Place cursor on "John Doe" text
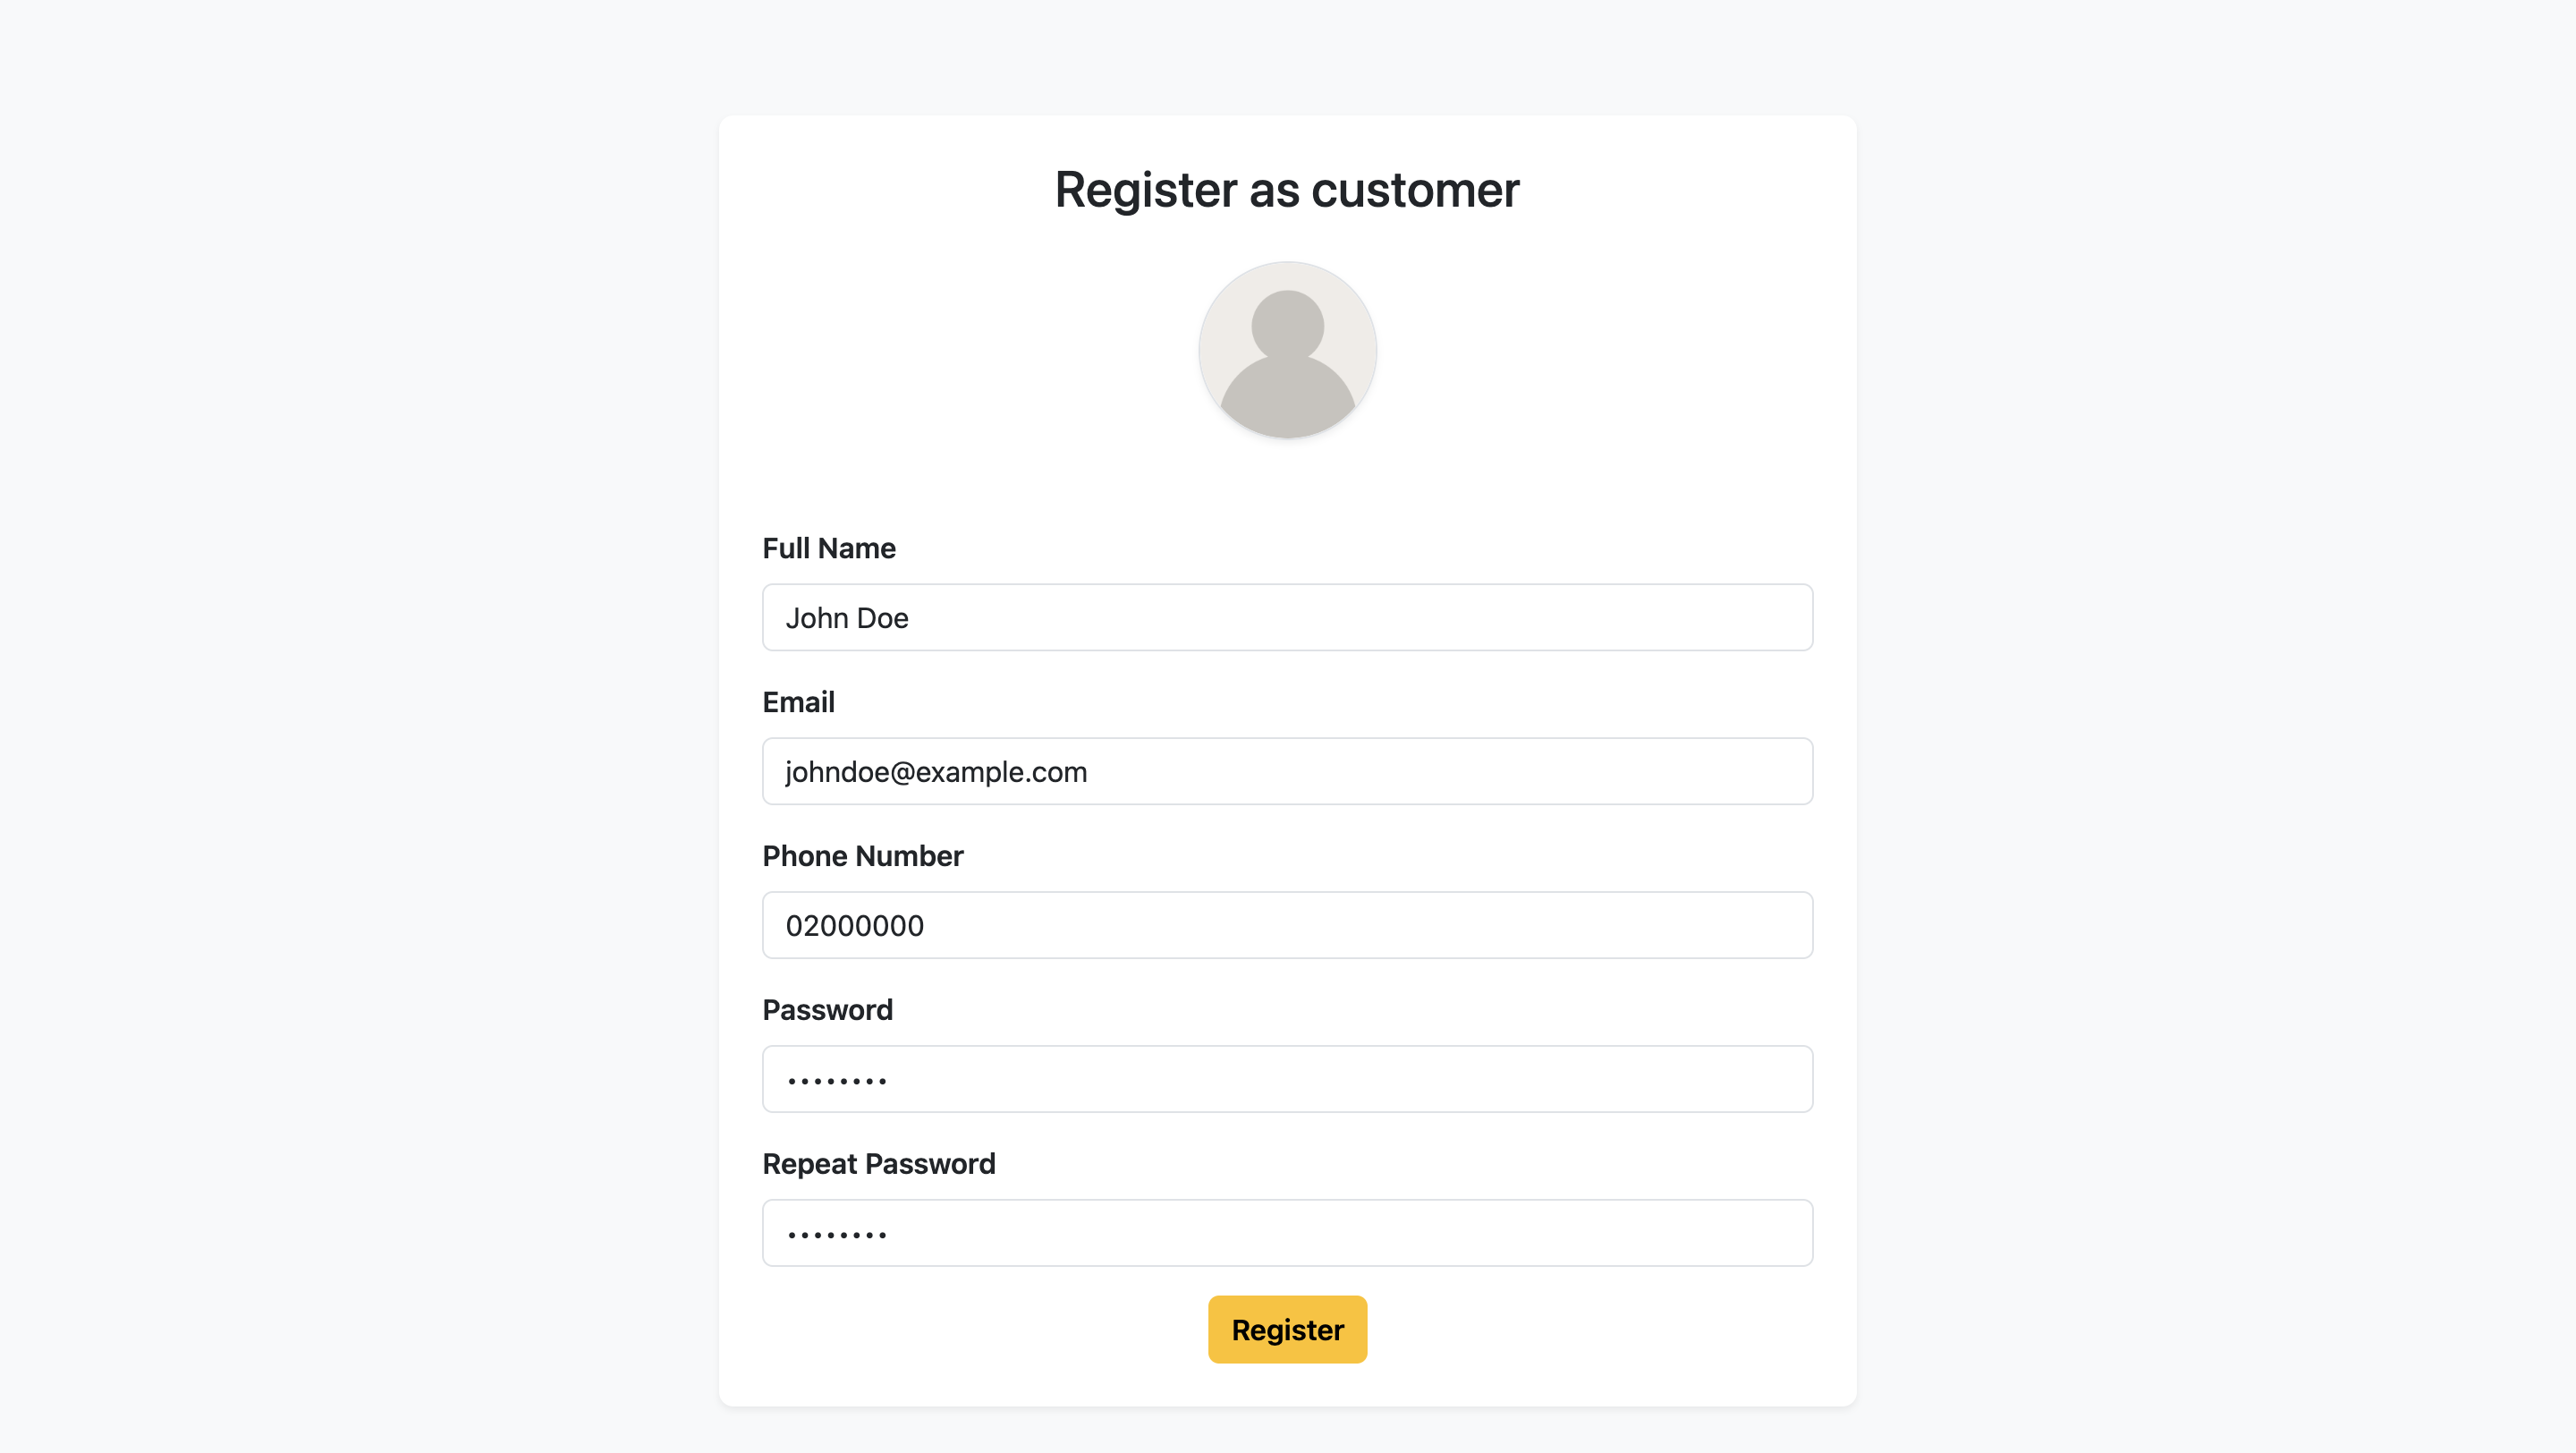Image resolution: width=2576 pixels, height=1453 pixels. click(847, 618)
